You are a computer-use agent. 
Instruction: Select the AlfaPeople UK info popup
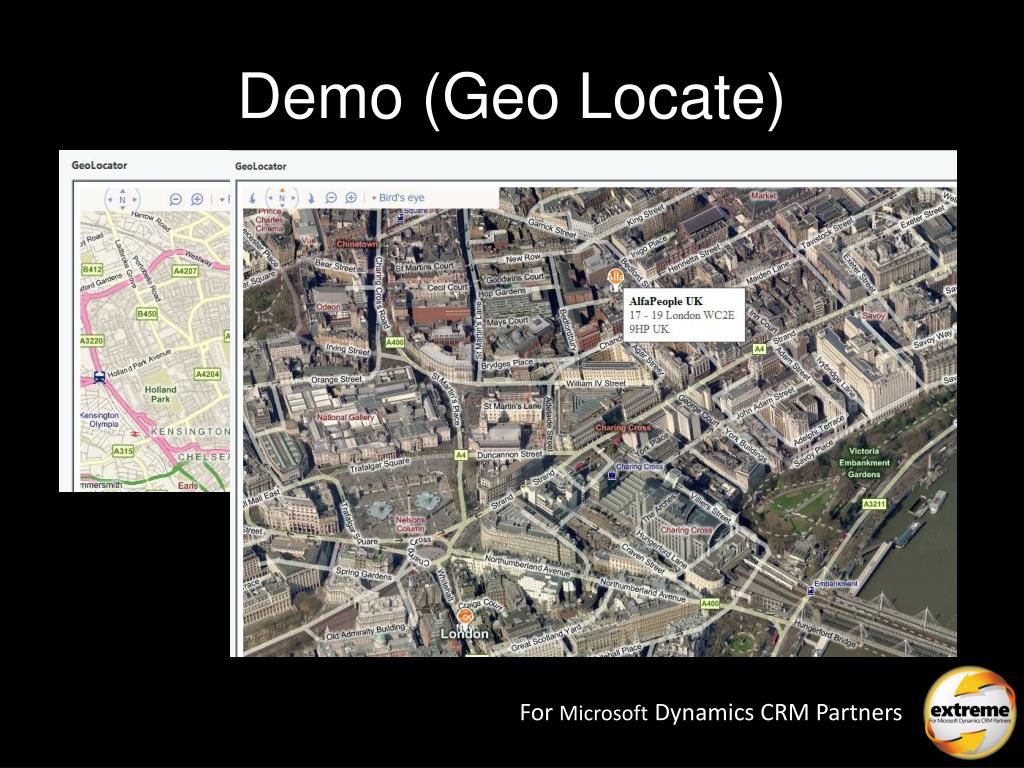684,315
